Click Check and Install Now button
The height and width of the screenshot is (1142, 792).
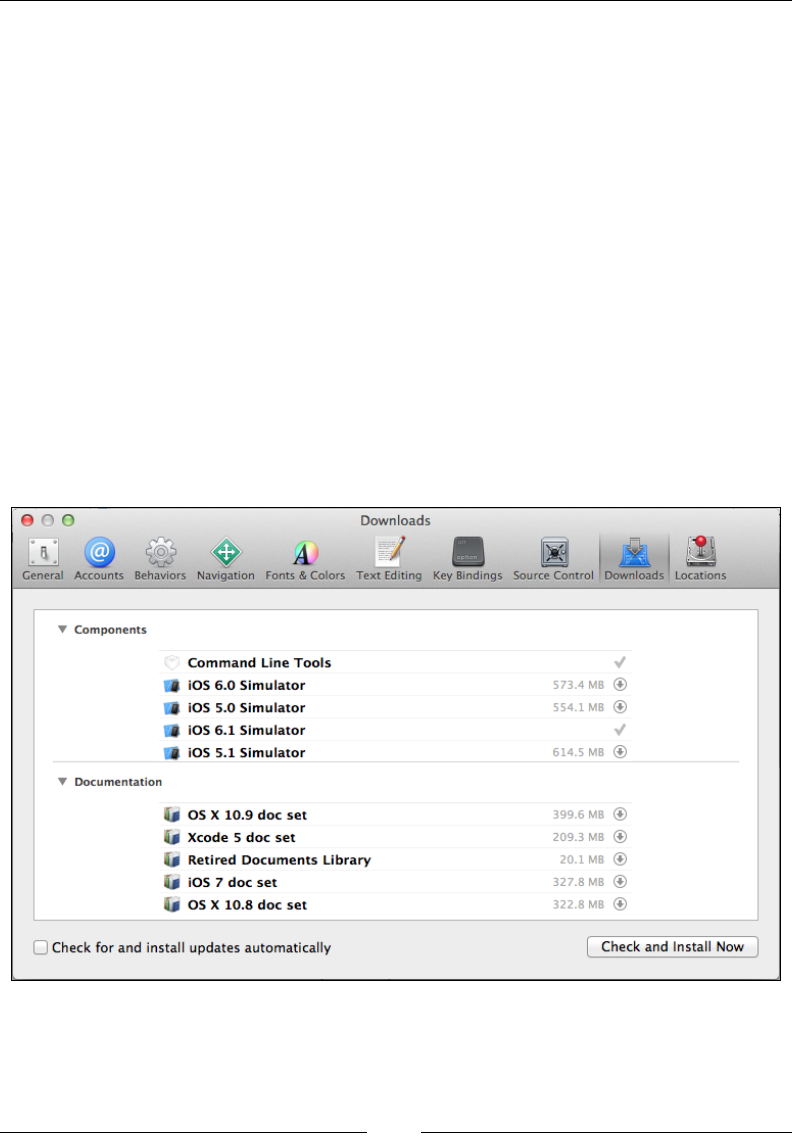[x=673, y=947]
